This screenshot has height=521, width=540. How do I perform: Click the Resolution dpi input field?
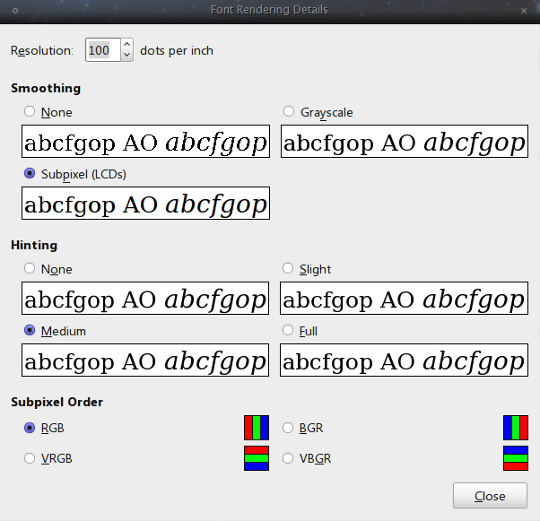103,50
